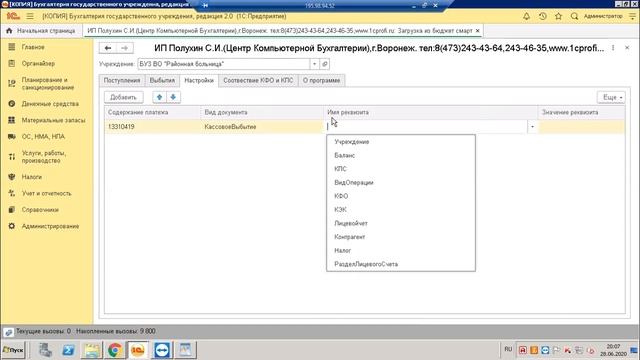Move row up with up-arrow icon
Screen dimensions: 640x360
160,97
